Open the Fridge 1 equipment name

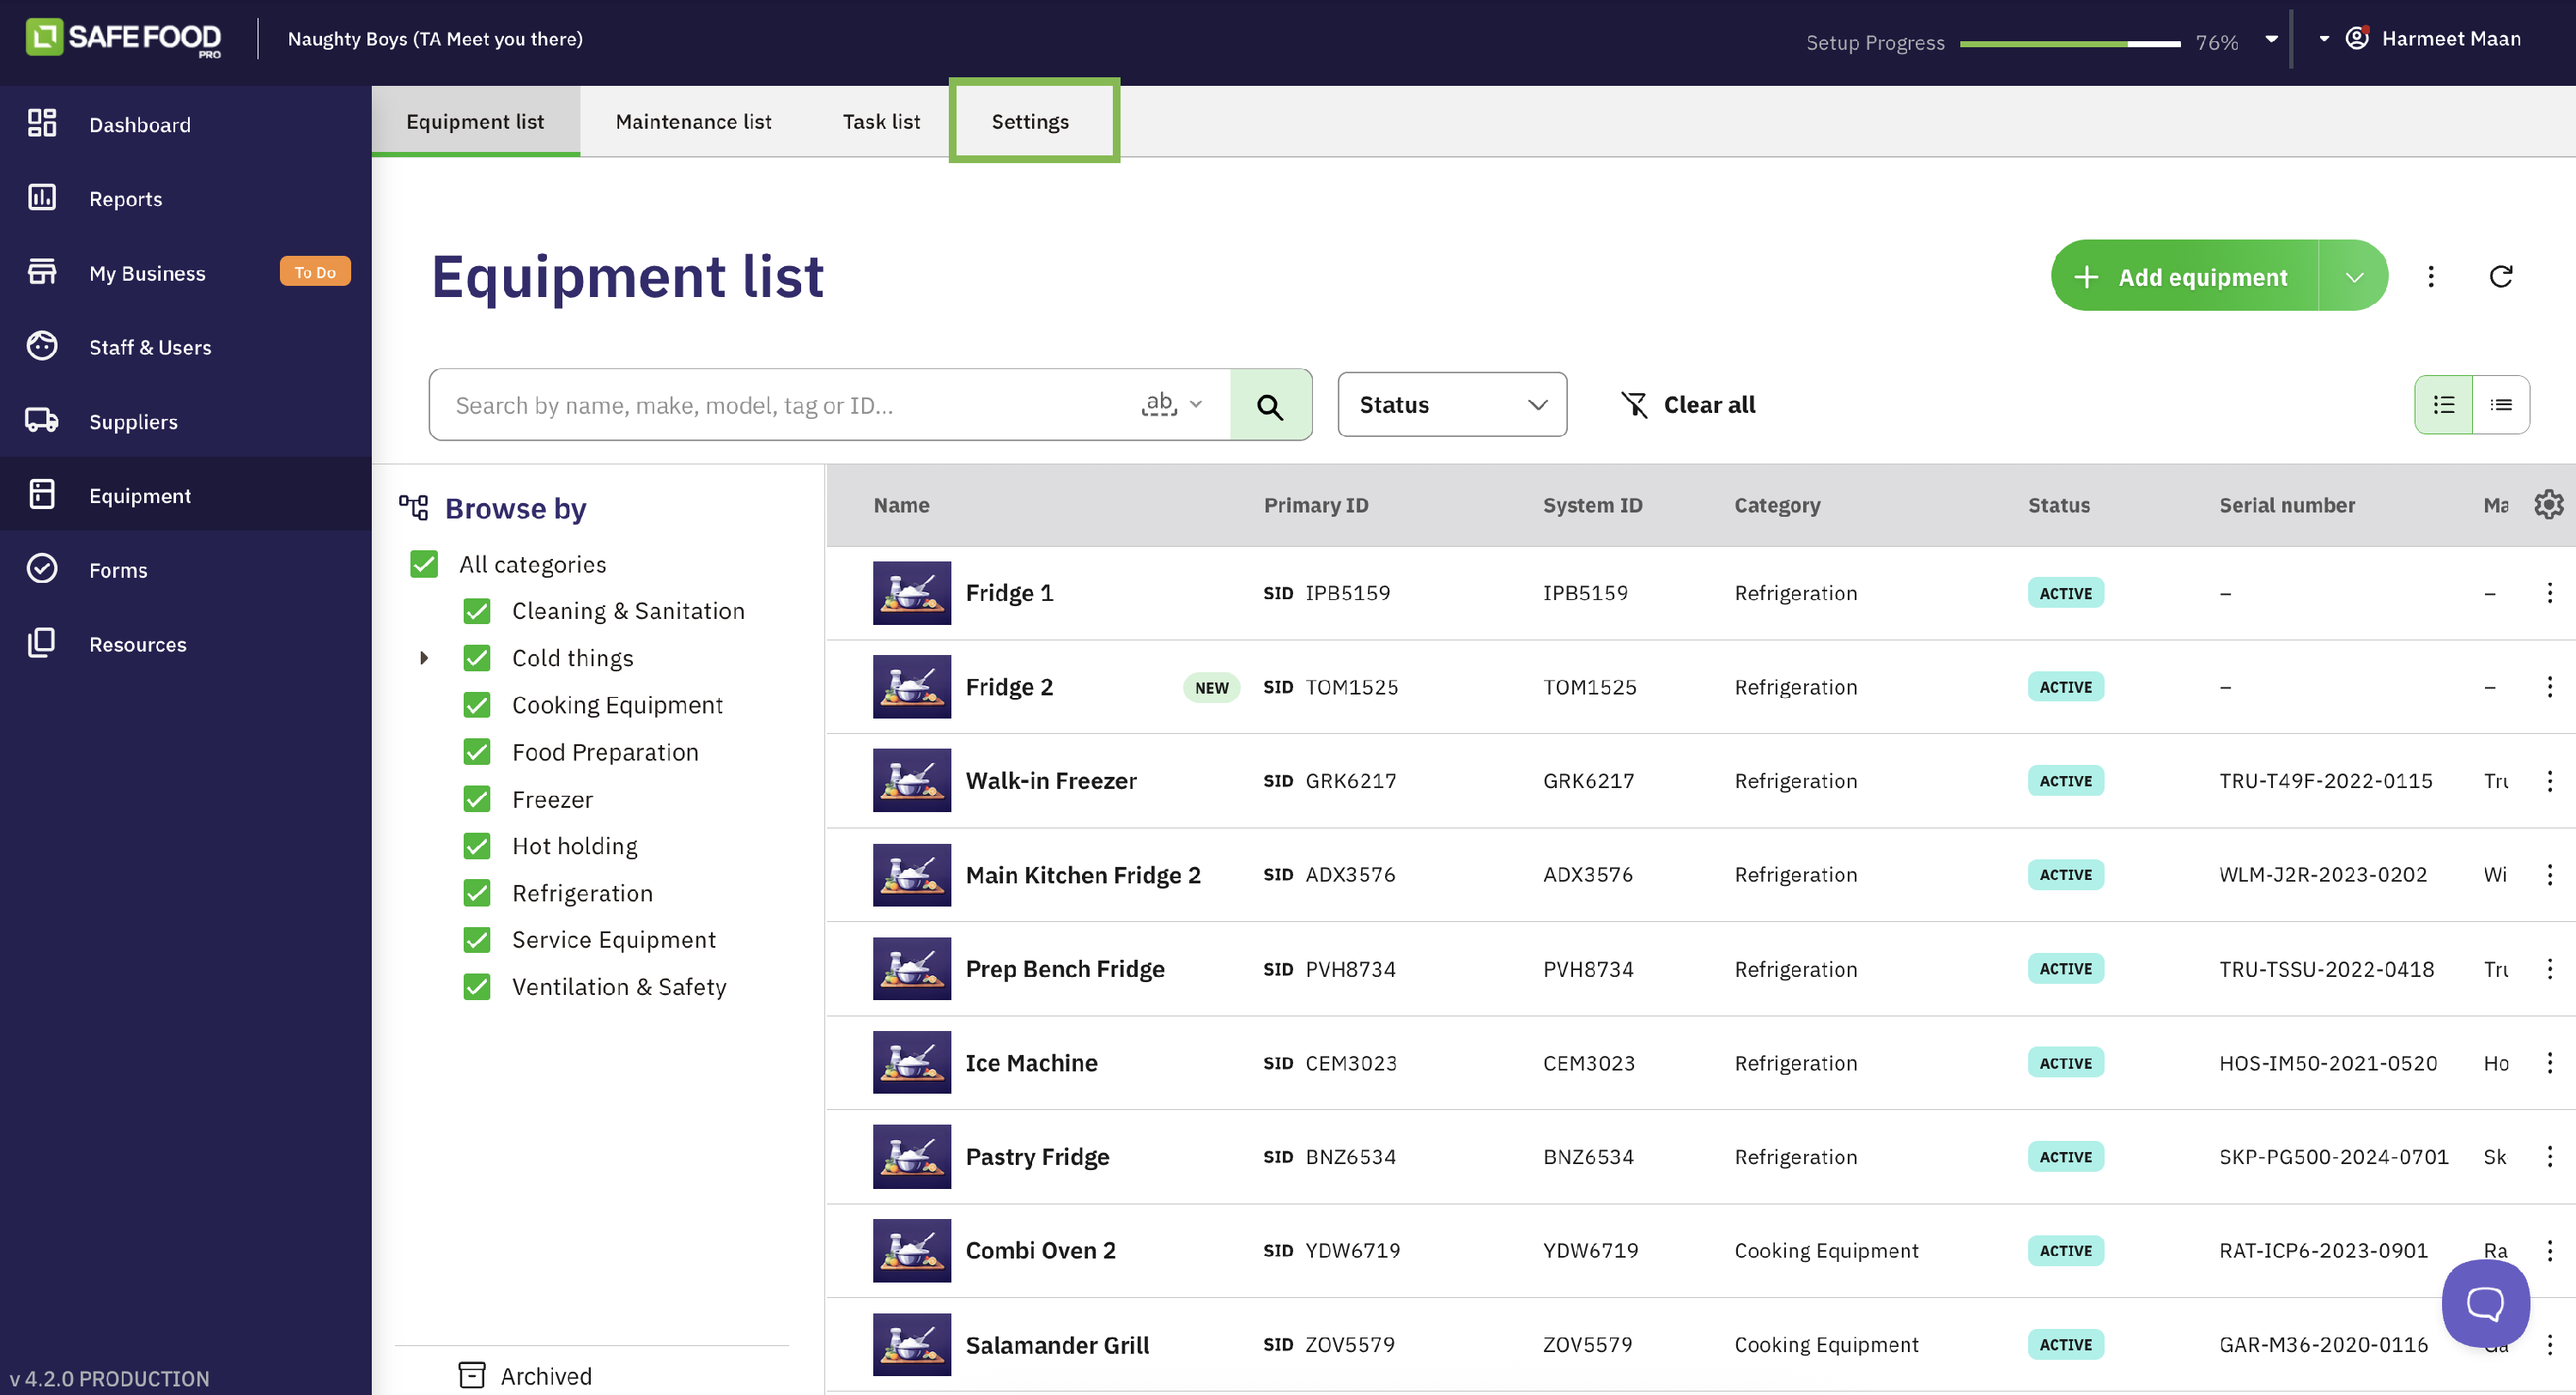pos(1009,593)
